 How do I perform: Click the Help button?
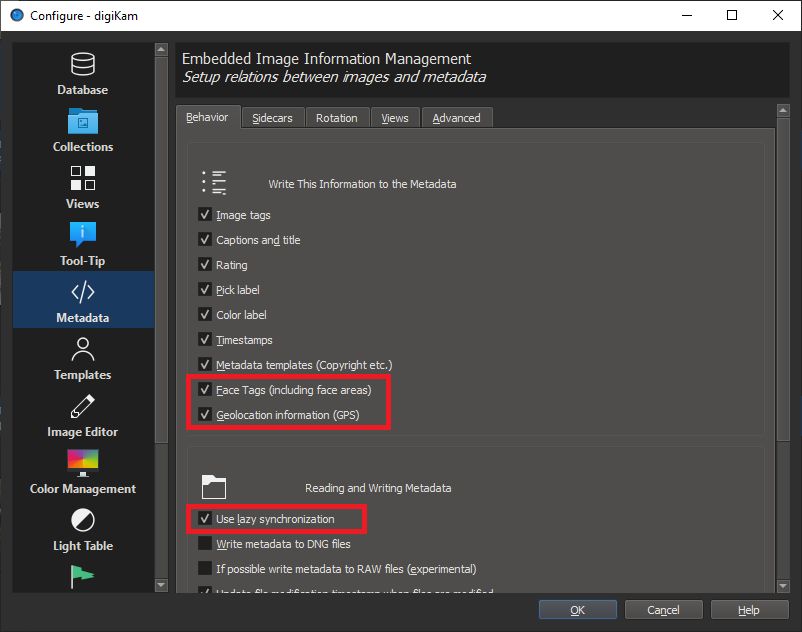click(748, 610)
